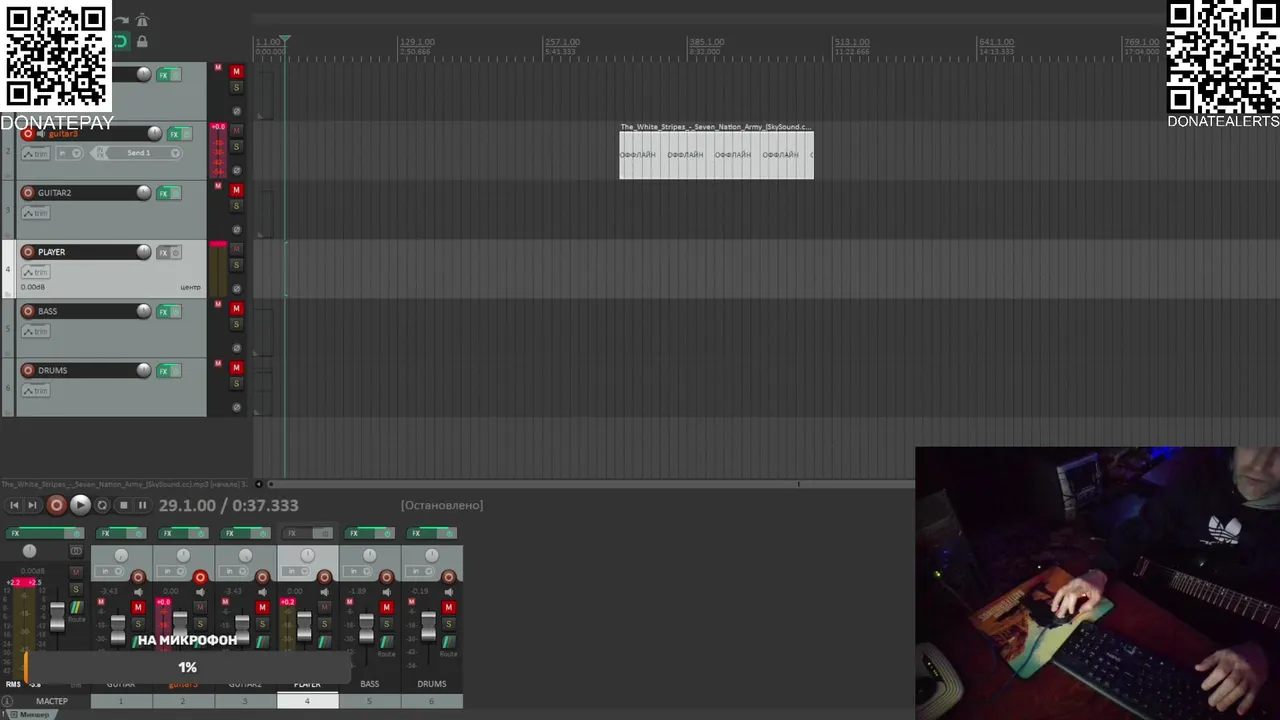Image resolution: width=1280 pixels, height=720 pixels.
Task: Go to project end in transport
Action: pos(32,505)
